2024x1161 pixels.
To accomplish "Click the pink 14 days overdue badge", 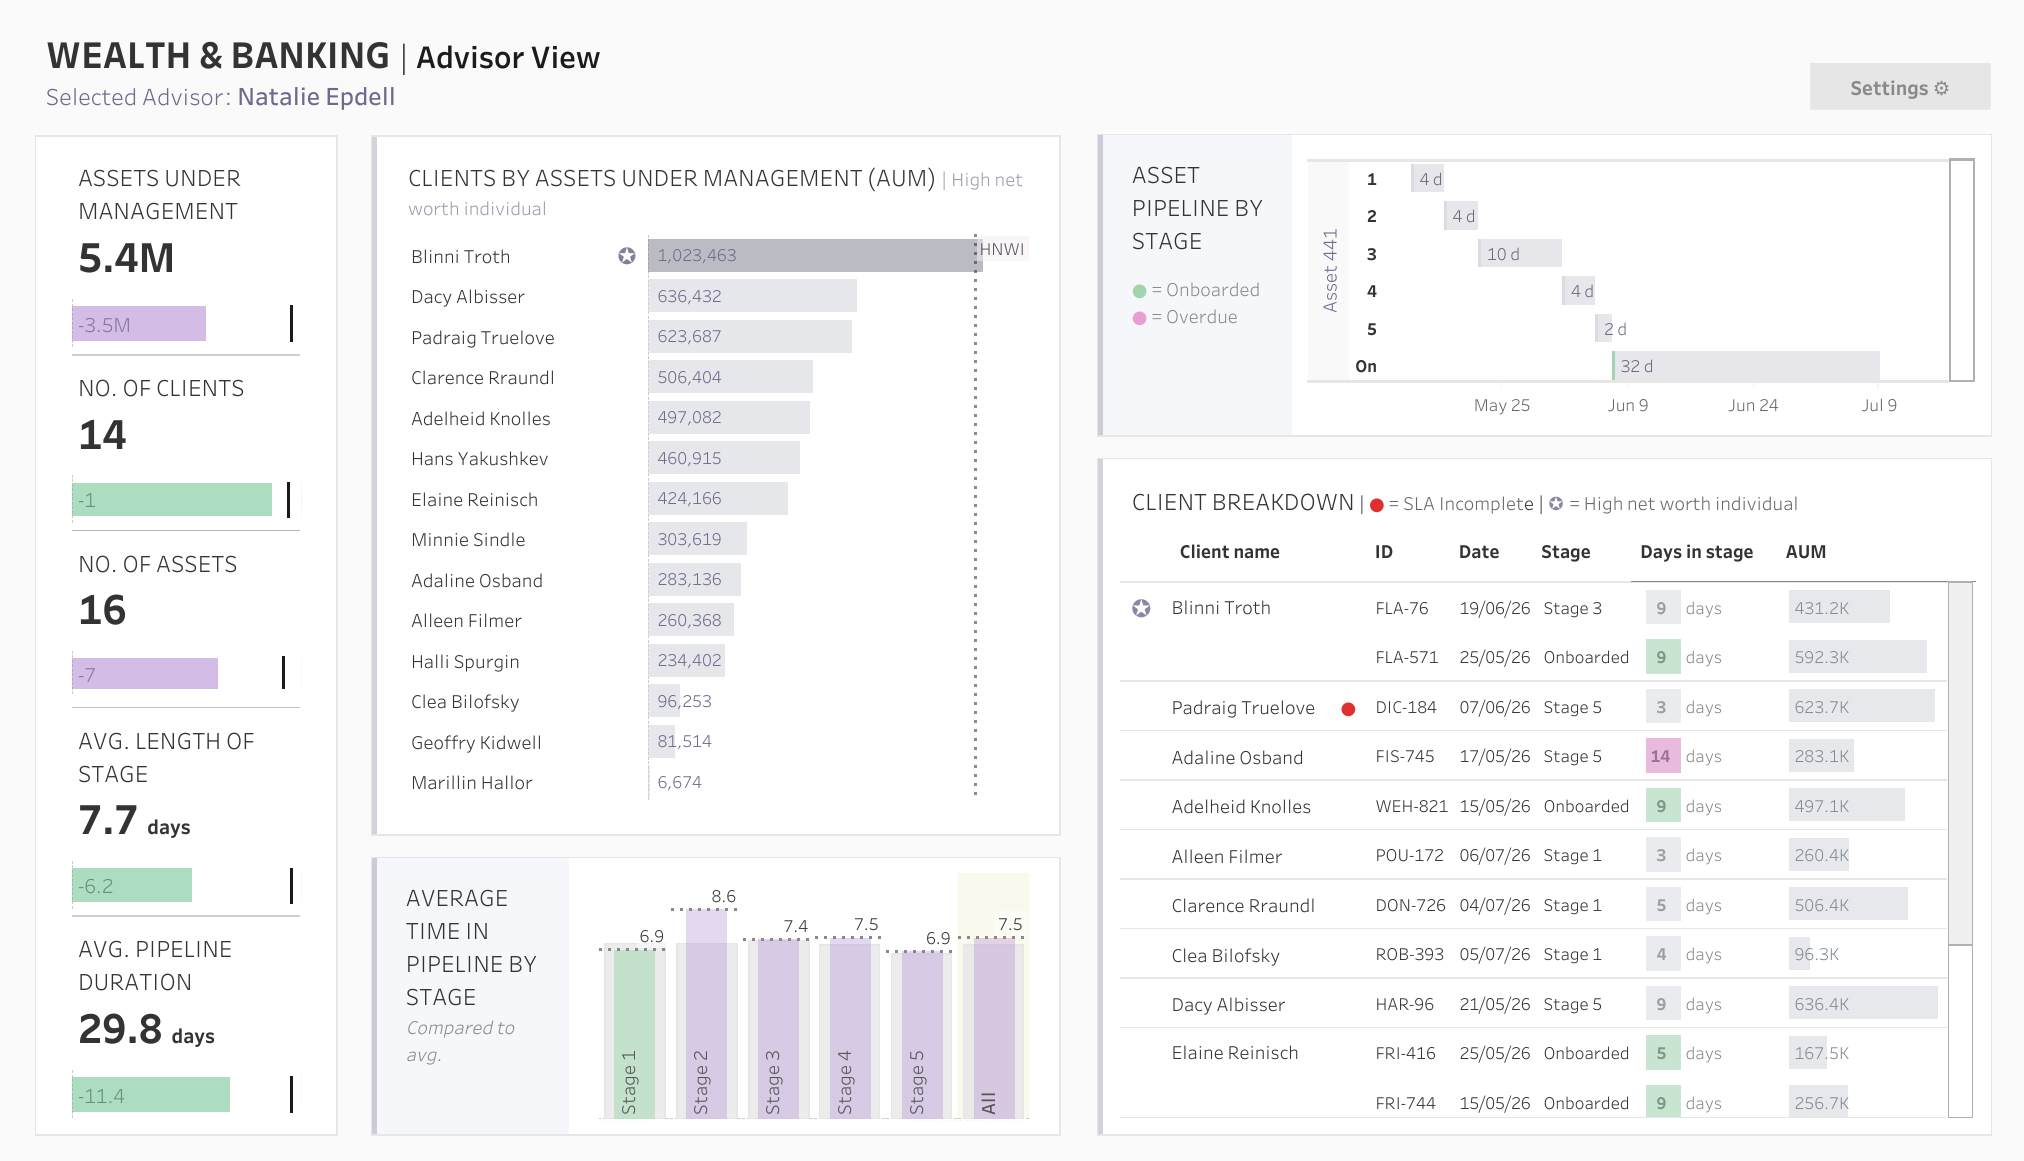I will [1662, 756].
